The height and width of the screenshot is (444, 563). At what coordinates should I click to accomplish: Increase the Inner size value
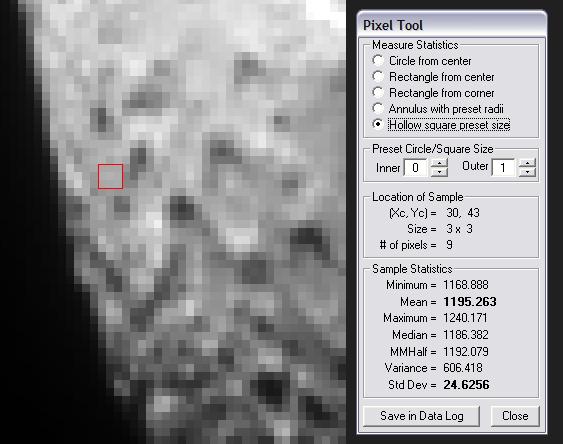pyautogui.click(x=439, y=163)
